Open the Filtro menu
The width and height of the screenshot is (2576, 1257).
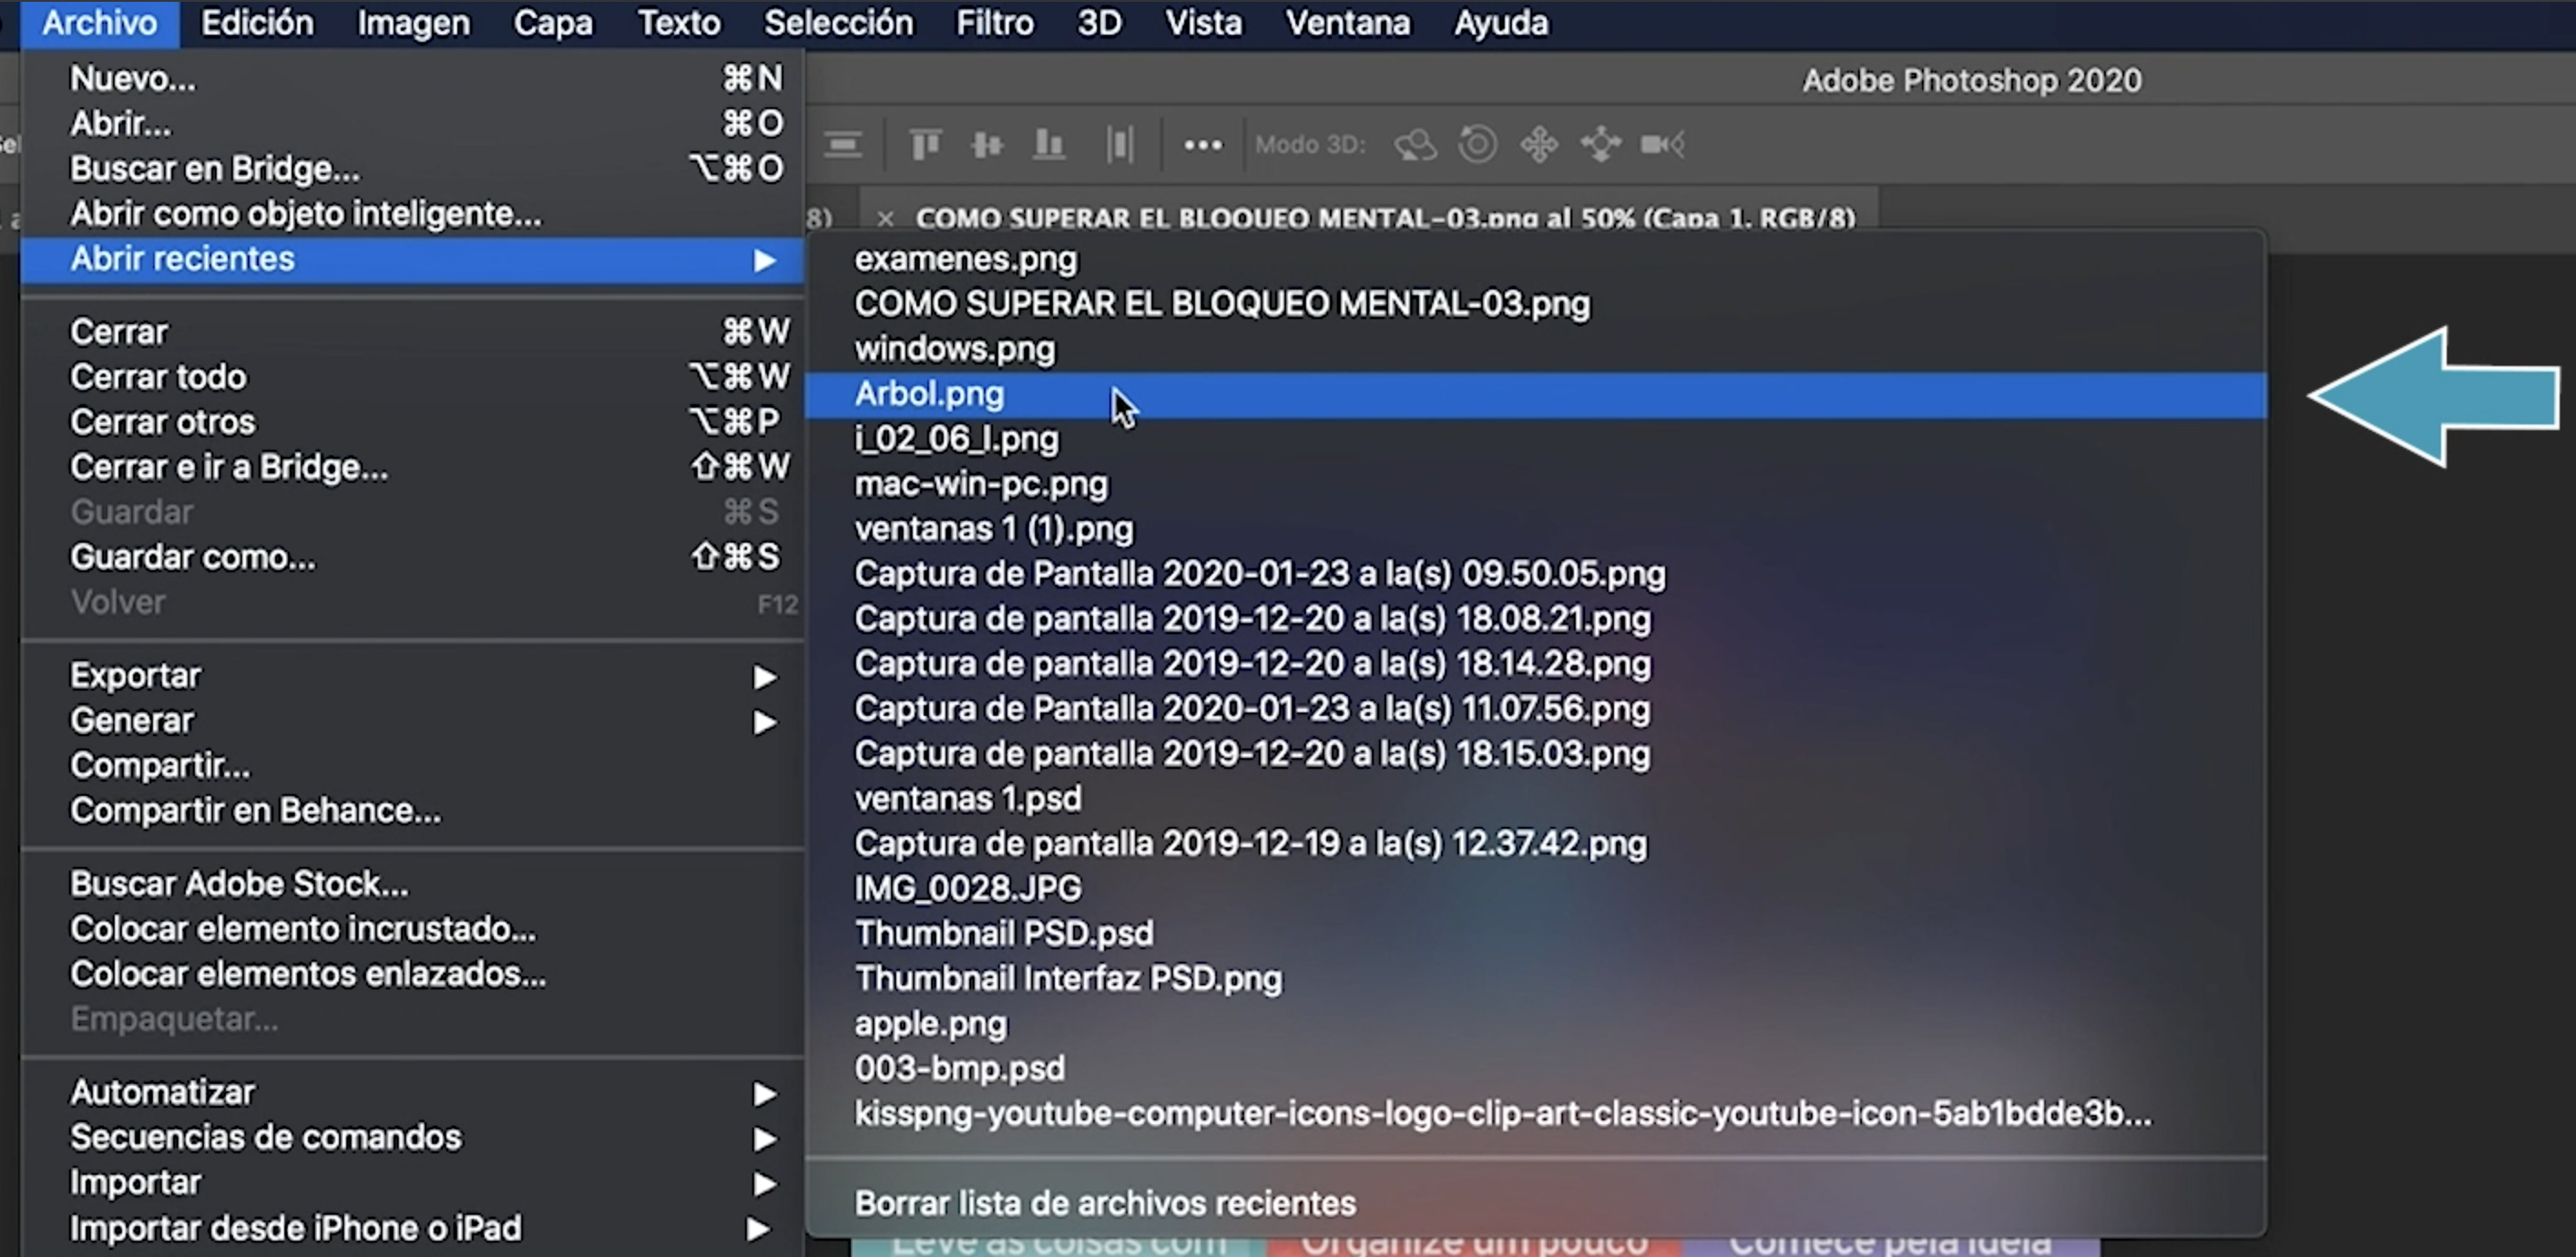click(x=995, y=23)
